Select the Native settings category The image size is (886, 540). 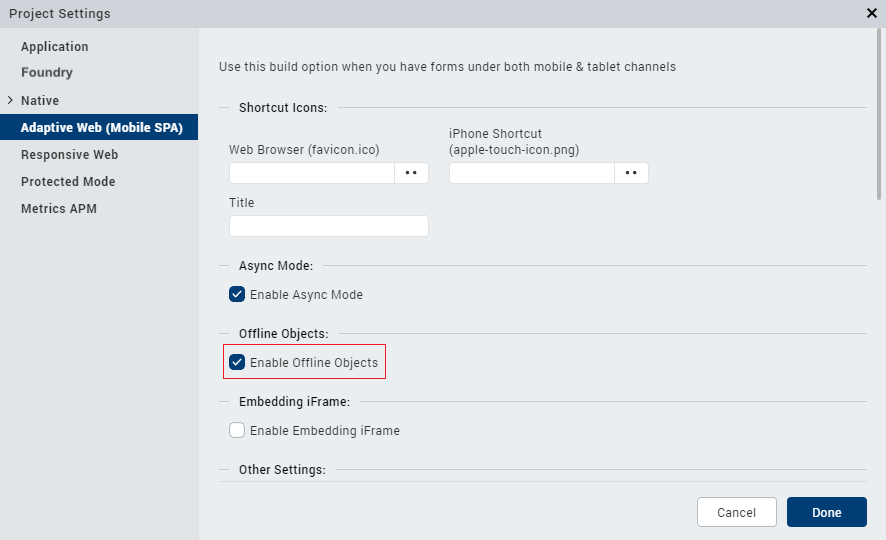(40, 101)
